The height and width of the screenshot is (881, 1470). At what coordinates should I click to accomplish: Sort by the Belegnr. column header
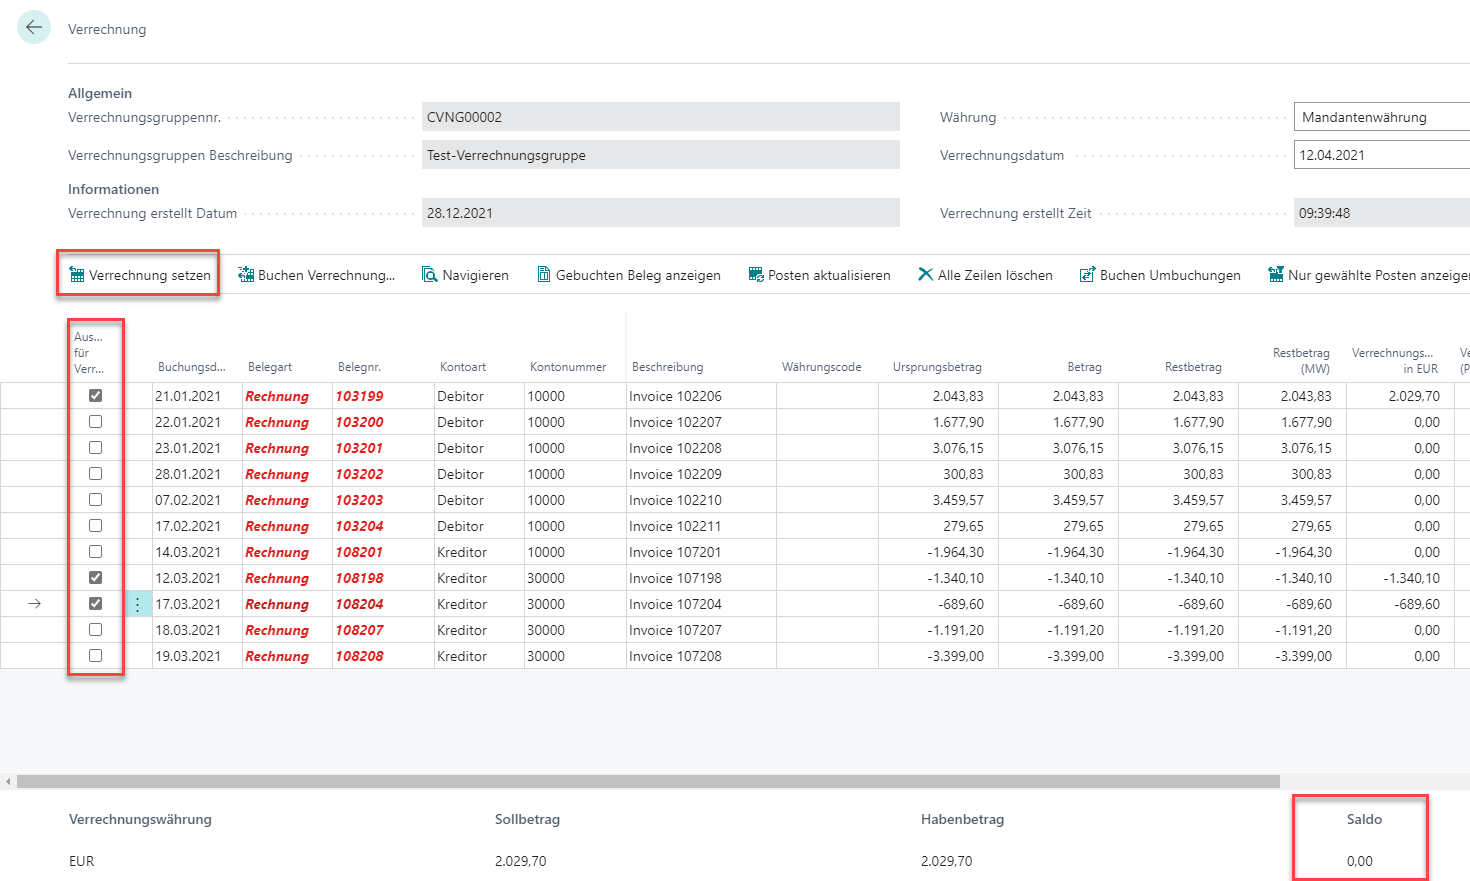coord(359,367)
